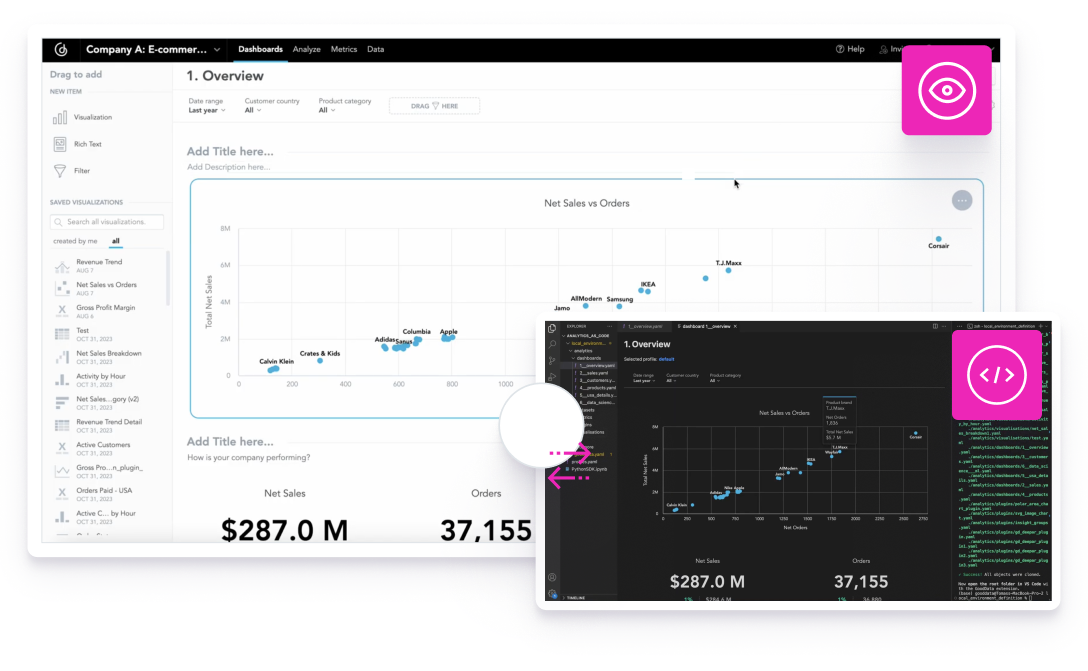Screen dimensions: 1088x671
Task: Toggle the pink eye visibility icon
Action: coord(946,90)
